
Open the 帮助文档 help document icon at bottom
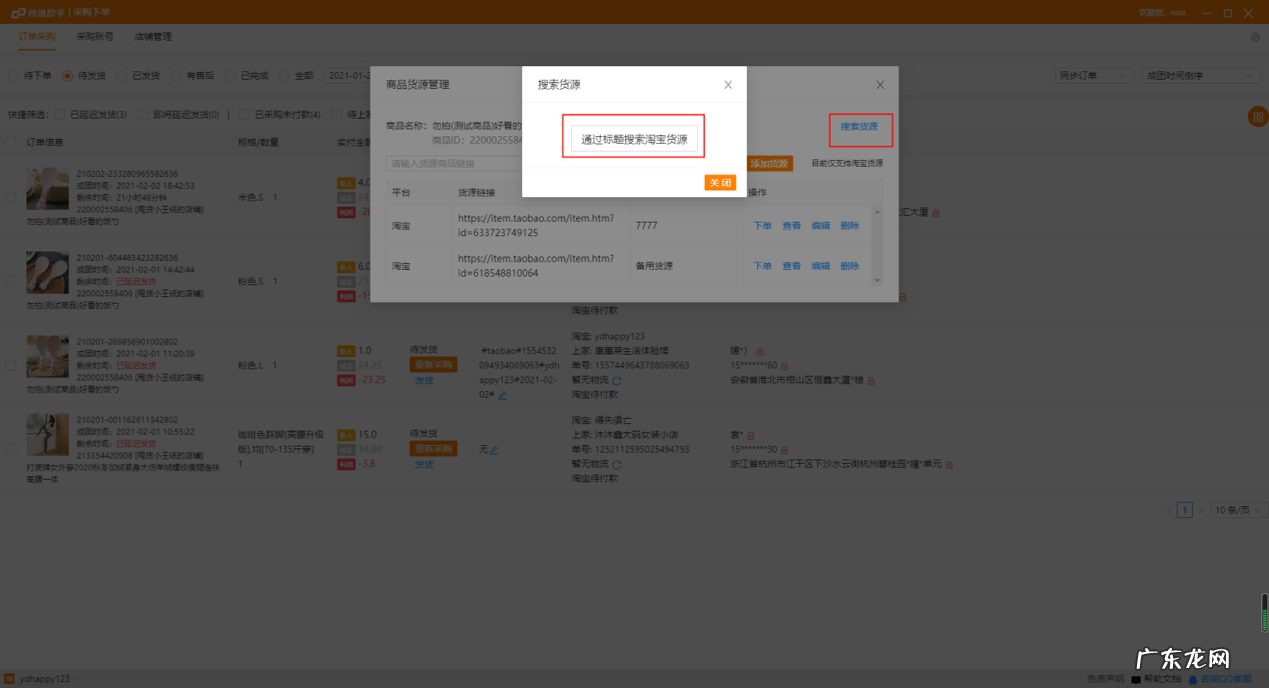pyautogui.click(x=1136, y=677)
